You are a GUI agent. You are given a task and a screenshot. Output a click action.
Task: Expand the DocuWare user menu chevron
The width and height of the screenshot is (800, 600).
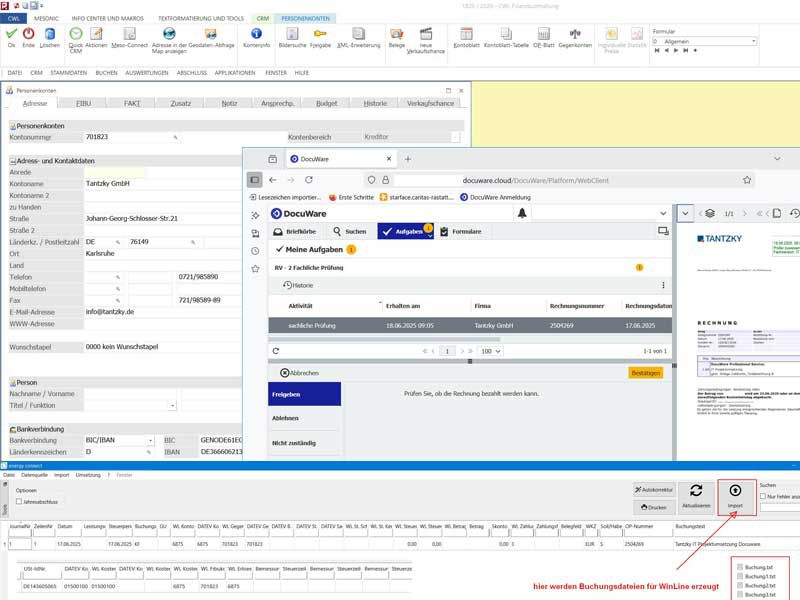(663, 213)
